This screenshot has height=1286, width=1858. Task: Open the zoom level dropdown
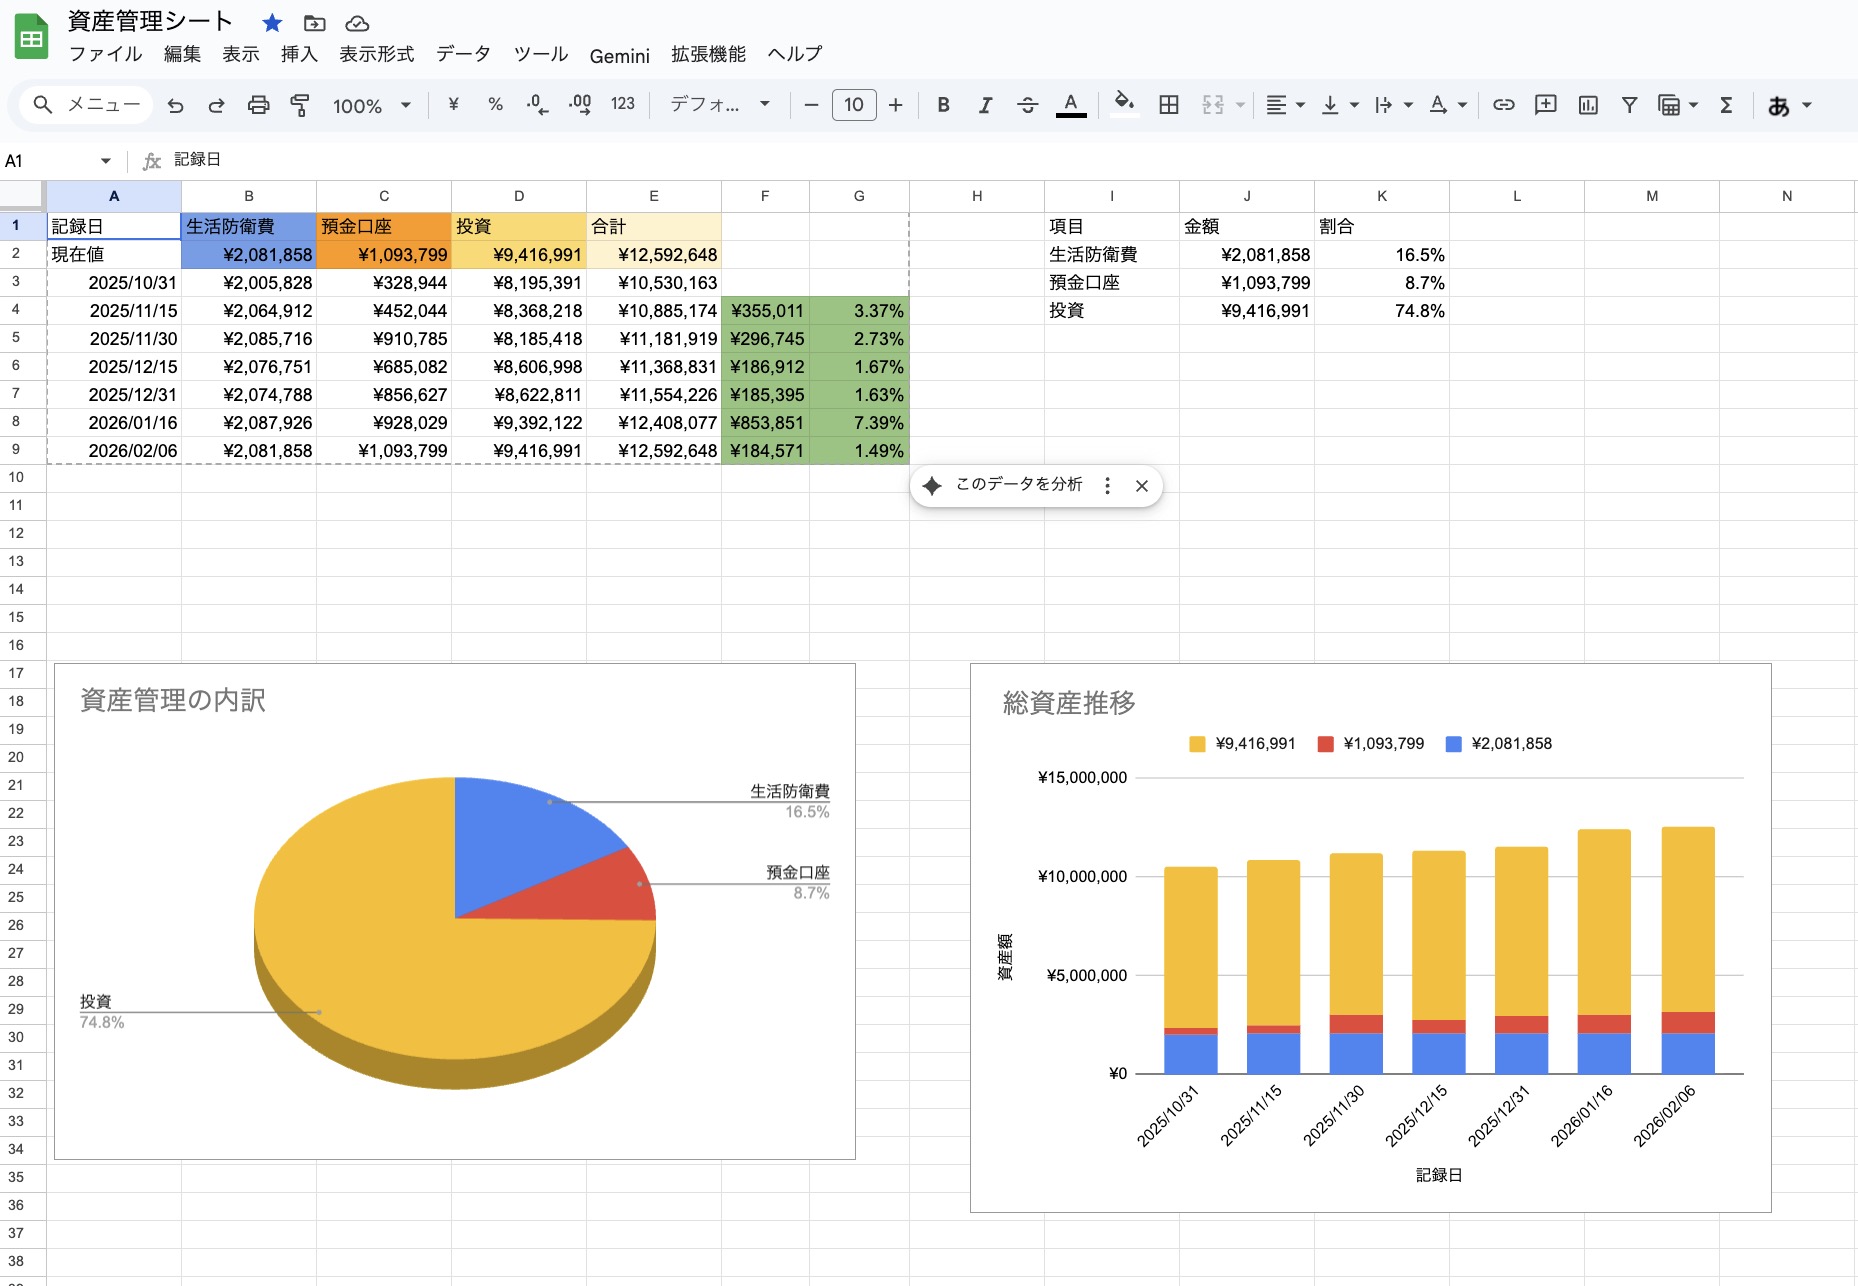(x=371, y=104)
